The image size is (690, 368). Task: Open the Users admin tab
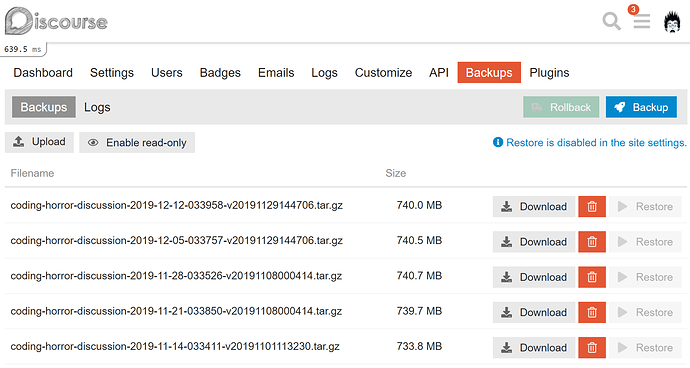pos(167,73)
